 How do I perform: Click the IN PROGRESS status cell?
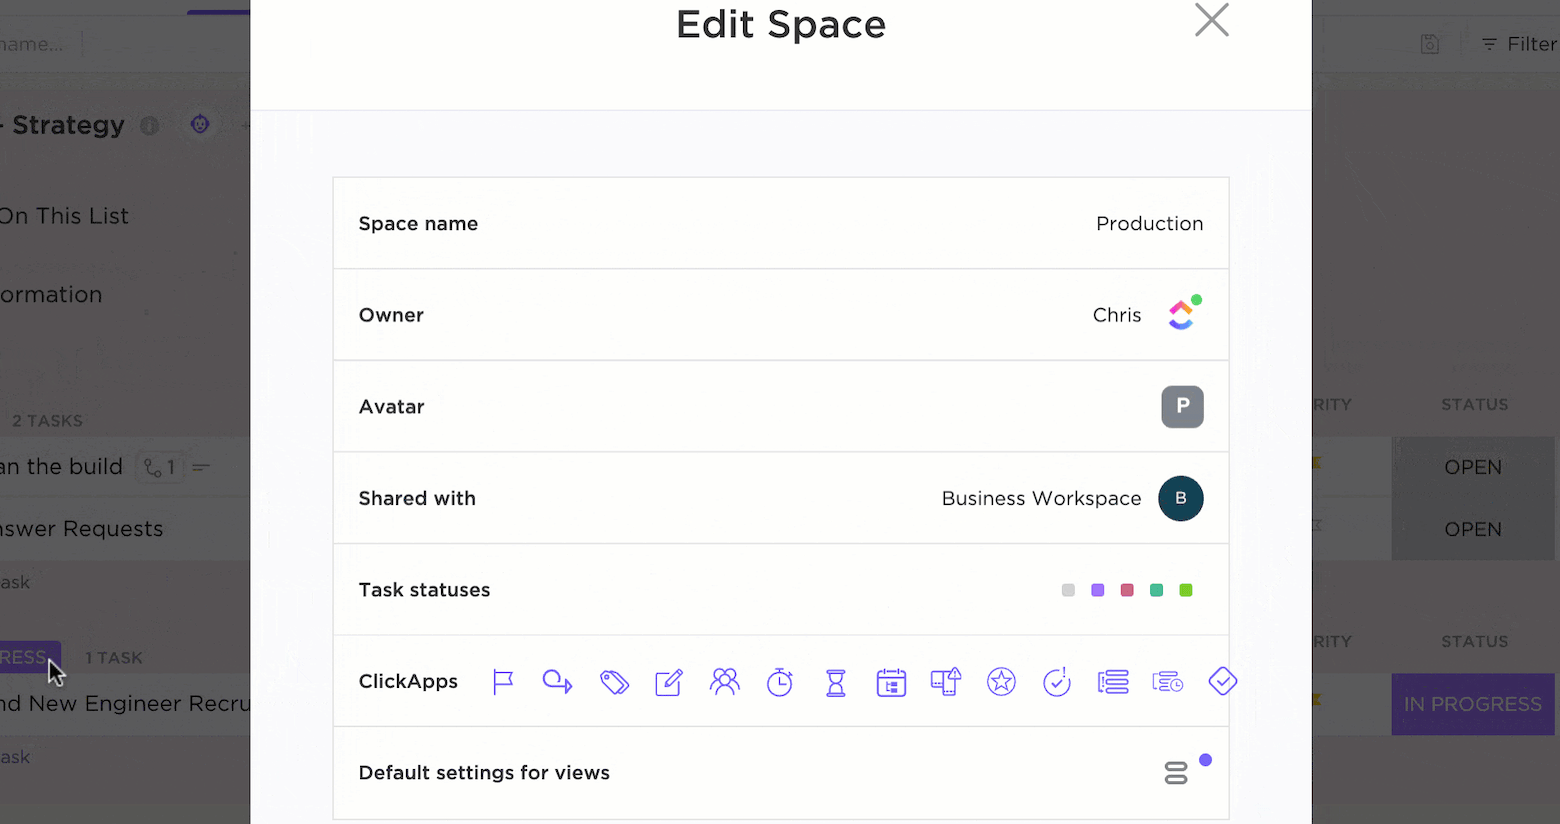[1472, 704]
